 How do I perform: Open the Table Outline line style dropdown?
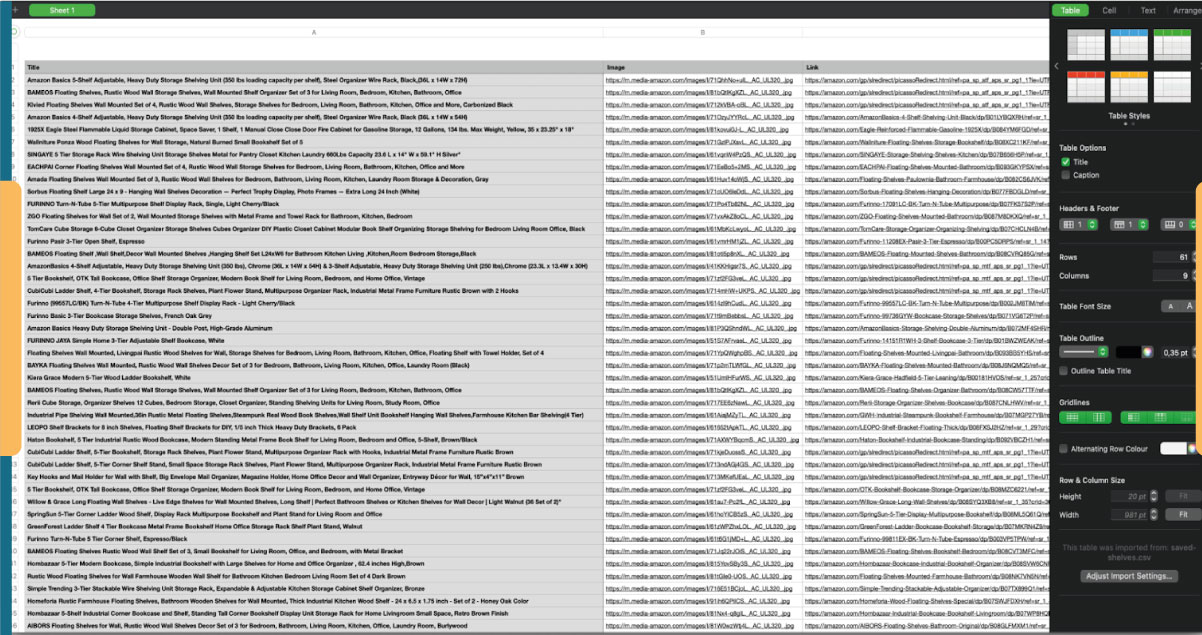tap(1084, 352)
